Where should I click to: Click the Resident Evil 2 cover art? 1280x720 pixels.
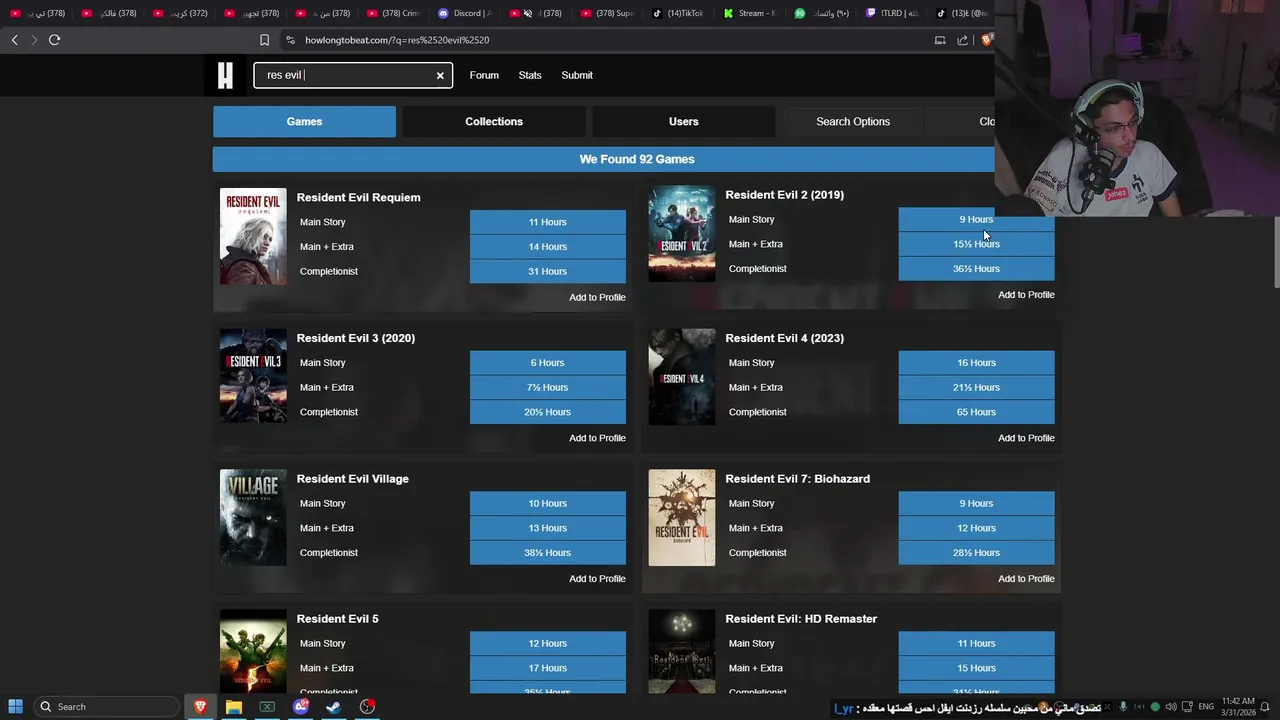click(x=682, y=234)
